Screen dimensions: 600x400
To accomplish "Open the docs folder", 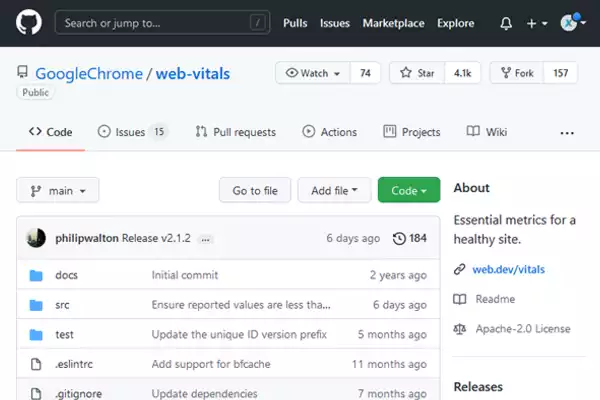I will pos(66,275).
